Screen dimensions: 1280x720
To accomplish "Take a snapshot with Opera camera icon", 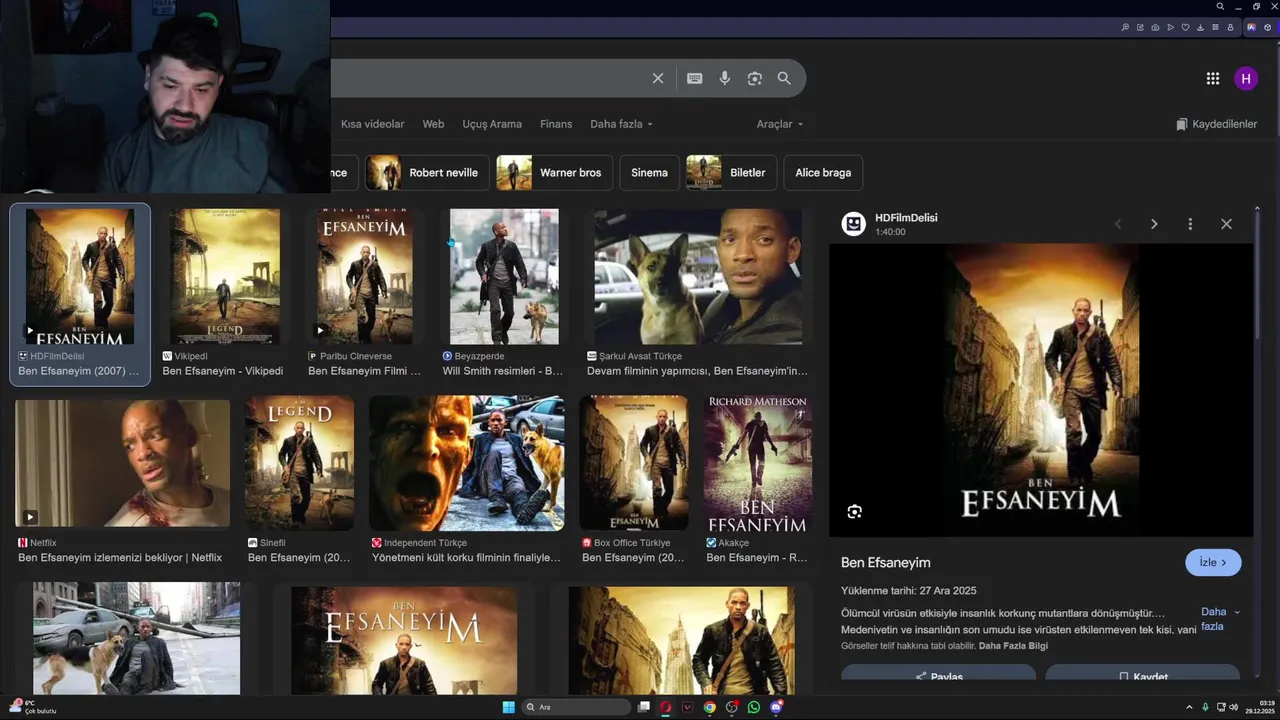I will 1155,27.
